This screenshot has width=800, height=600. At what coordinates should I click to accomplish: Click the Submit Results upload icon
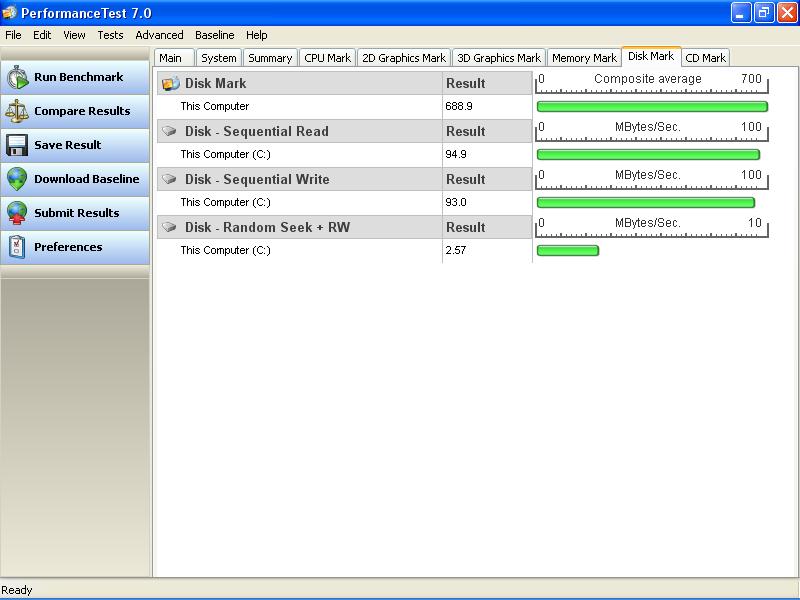click(x=17, y=214)
